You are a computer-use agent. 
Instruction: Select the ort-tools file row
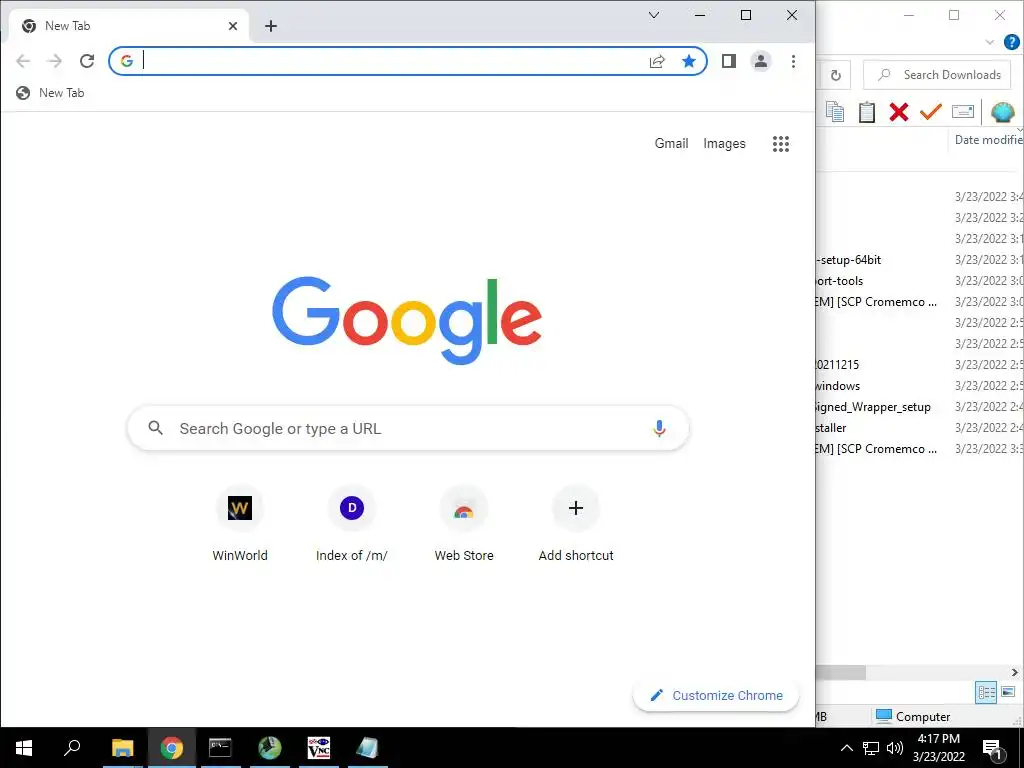point(920,281)
